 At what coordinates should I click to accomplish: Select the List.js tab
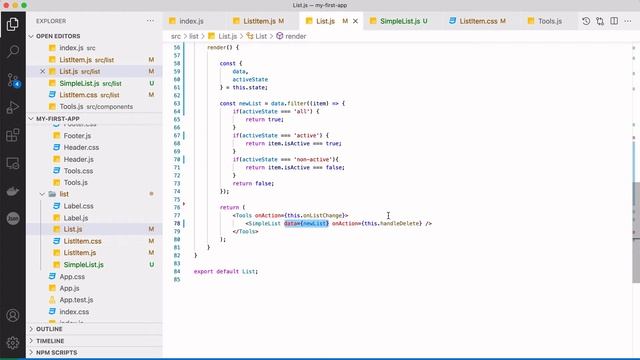point(325,21)
